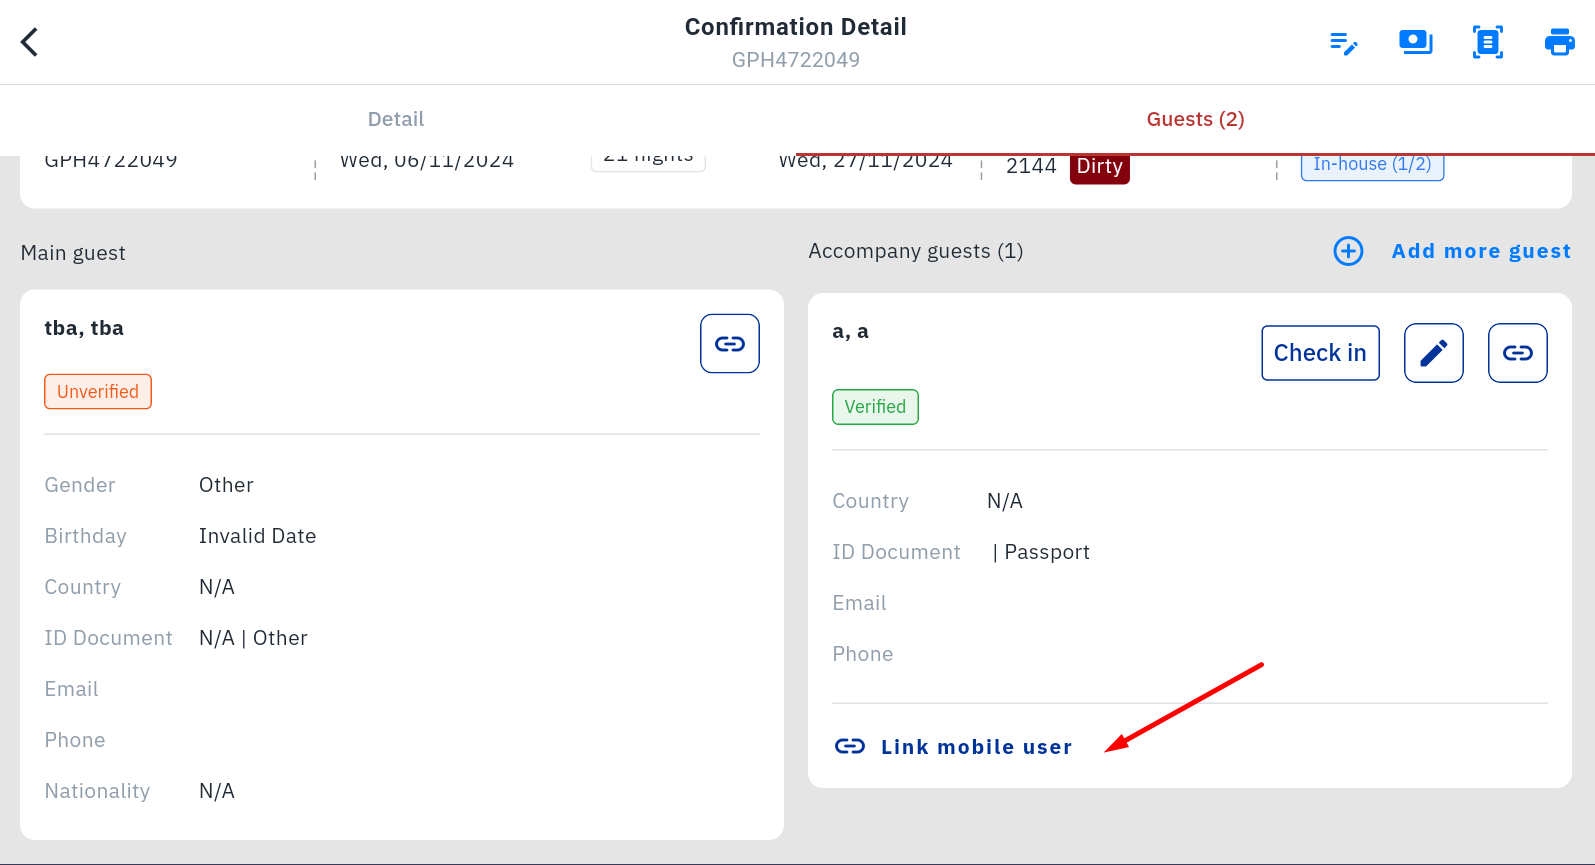Click the Add more guest link
The height and width of the screenshot is (865, 1595).
pyautogui.click(x=1481, y=251)
